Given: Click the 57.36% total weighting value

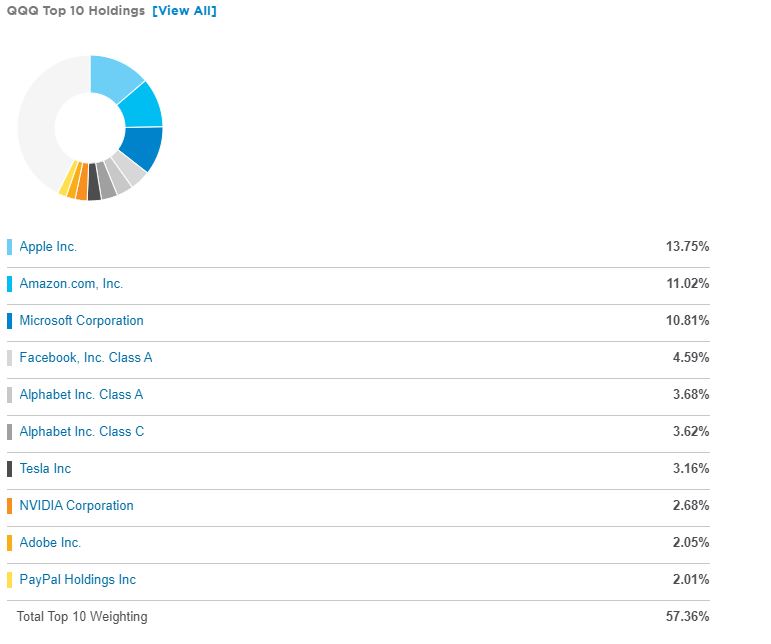Looking at the screenshot, I should pyautogui.click(x=687, y=616).
